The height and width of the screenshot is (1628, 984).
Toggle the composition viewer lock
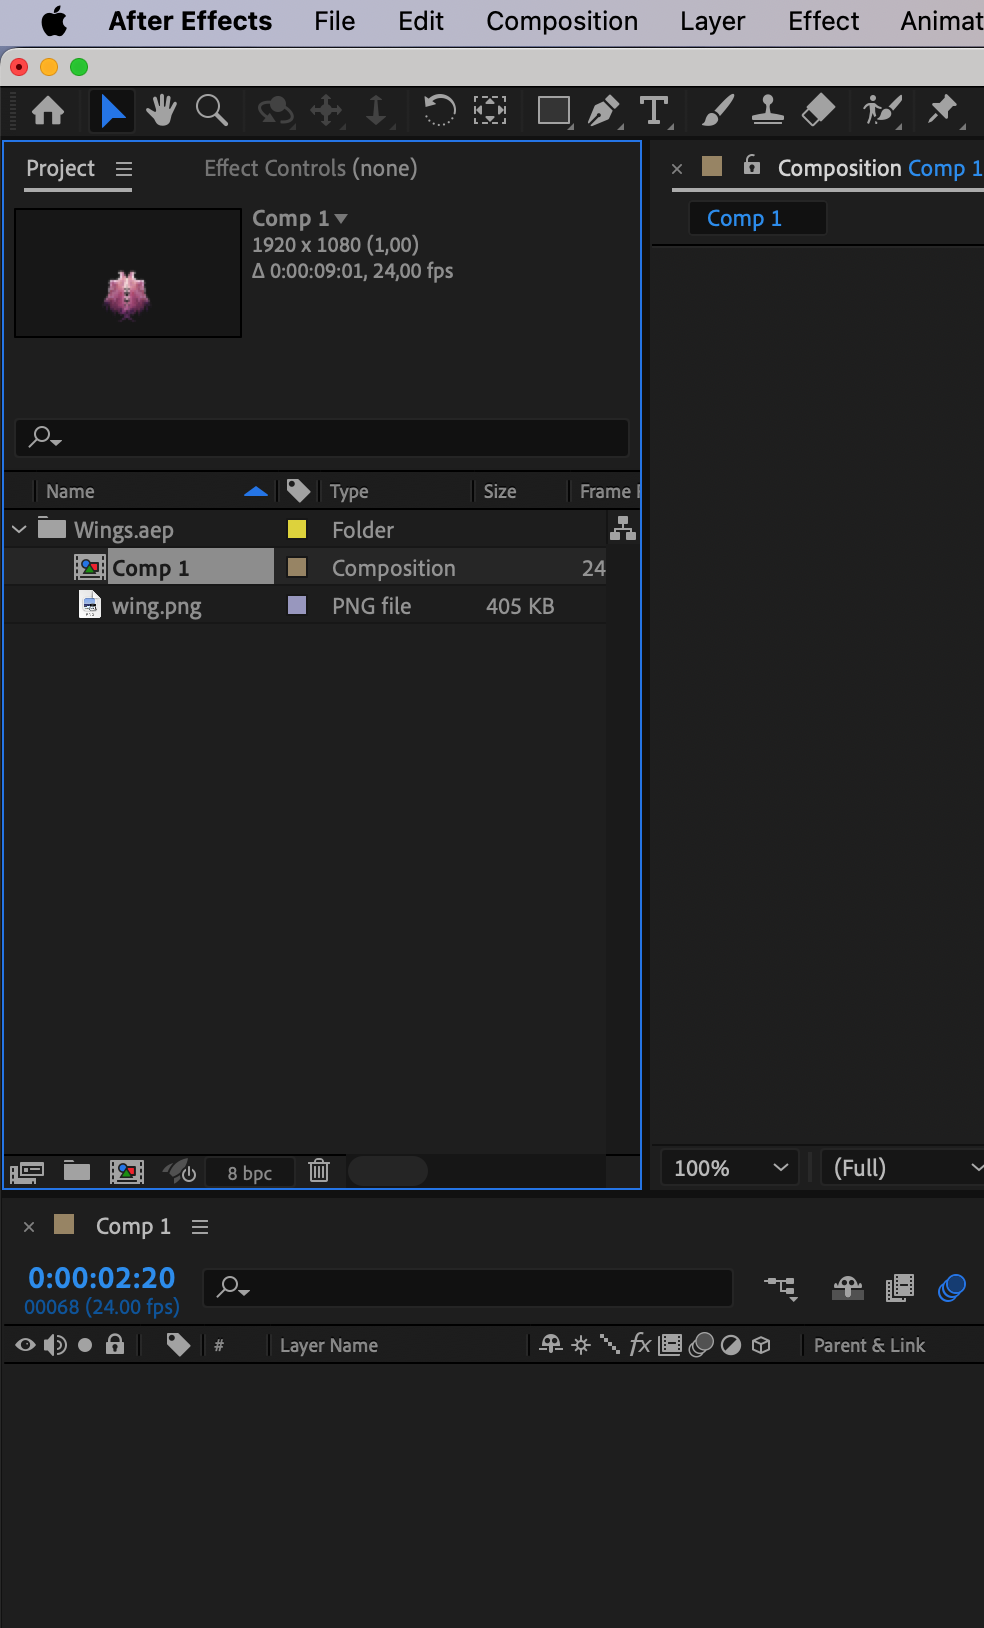752,165
